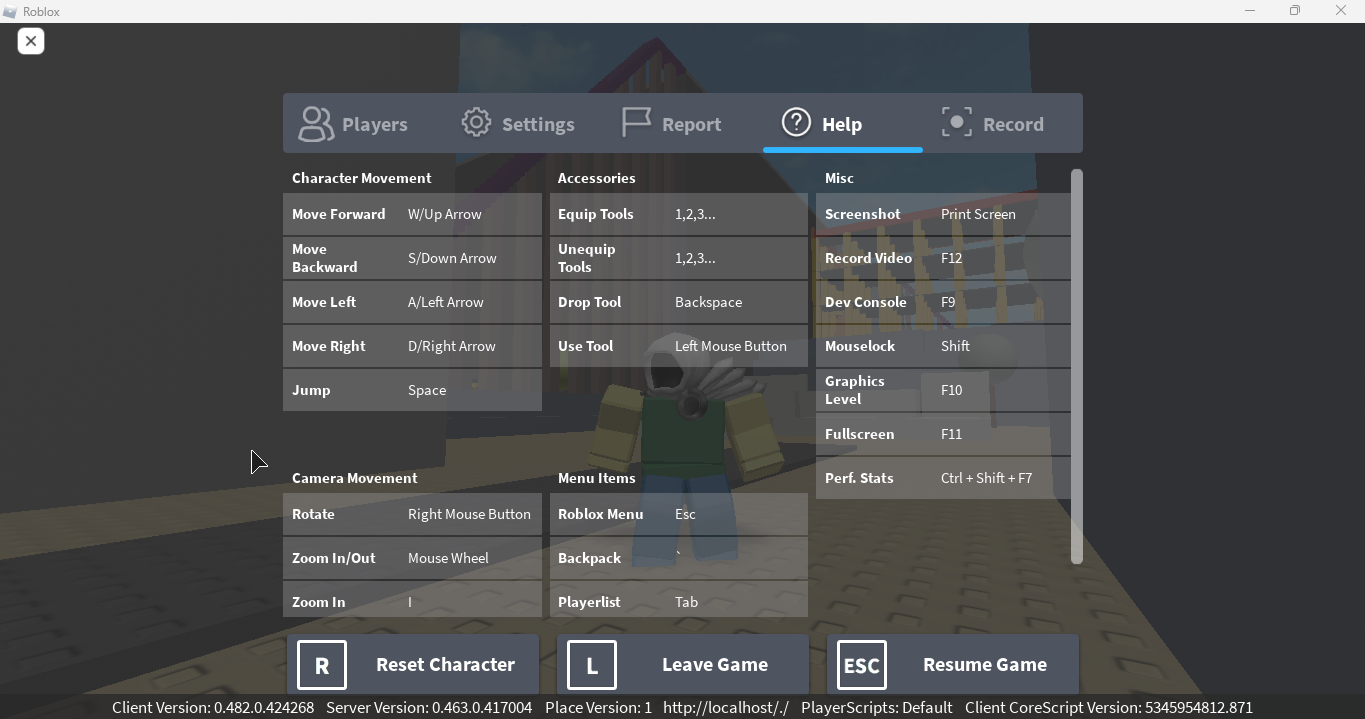The image size is (1365, 719).
Task: Click the Misc heading
Action: 840,178
